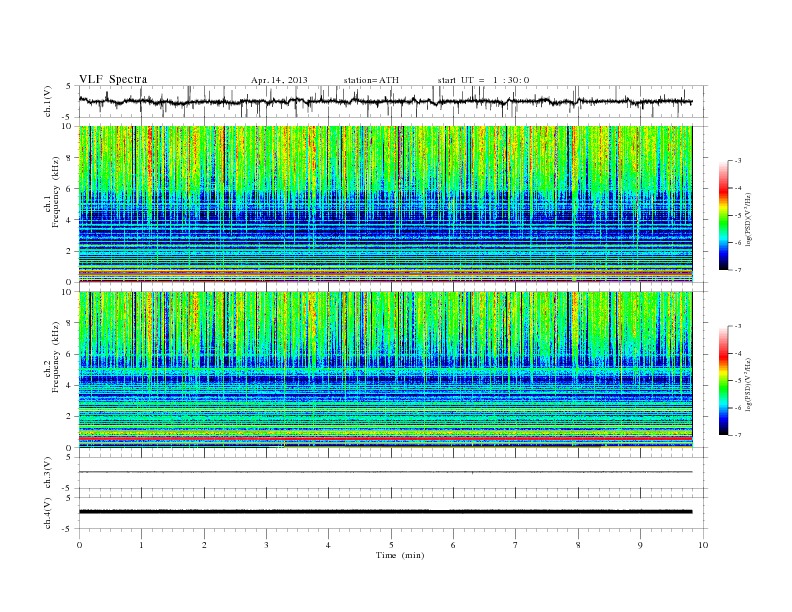Click ch.1 colorbar 'log(PSD)(V²/Hz)' label
This screenshot has width=792, height=612.
click(749, 219)
